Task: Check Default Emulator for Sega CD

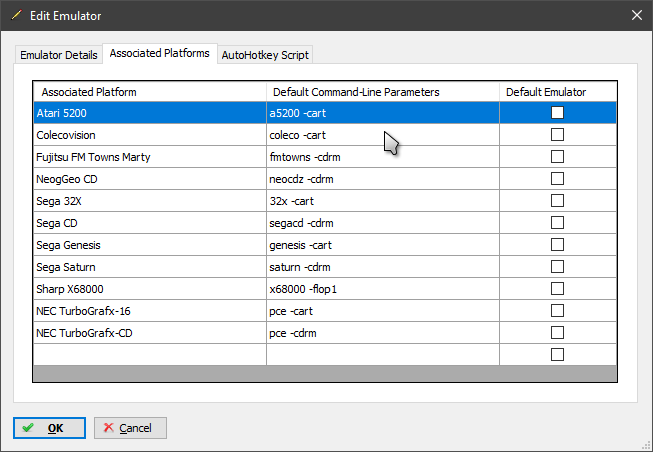Action: tap(557, 223)
